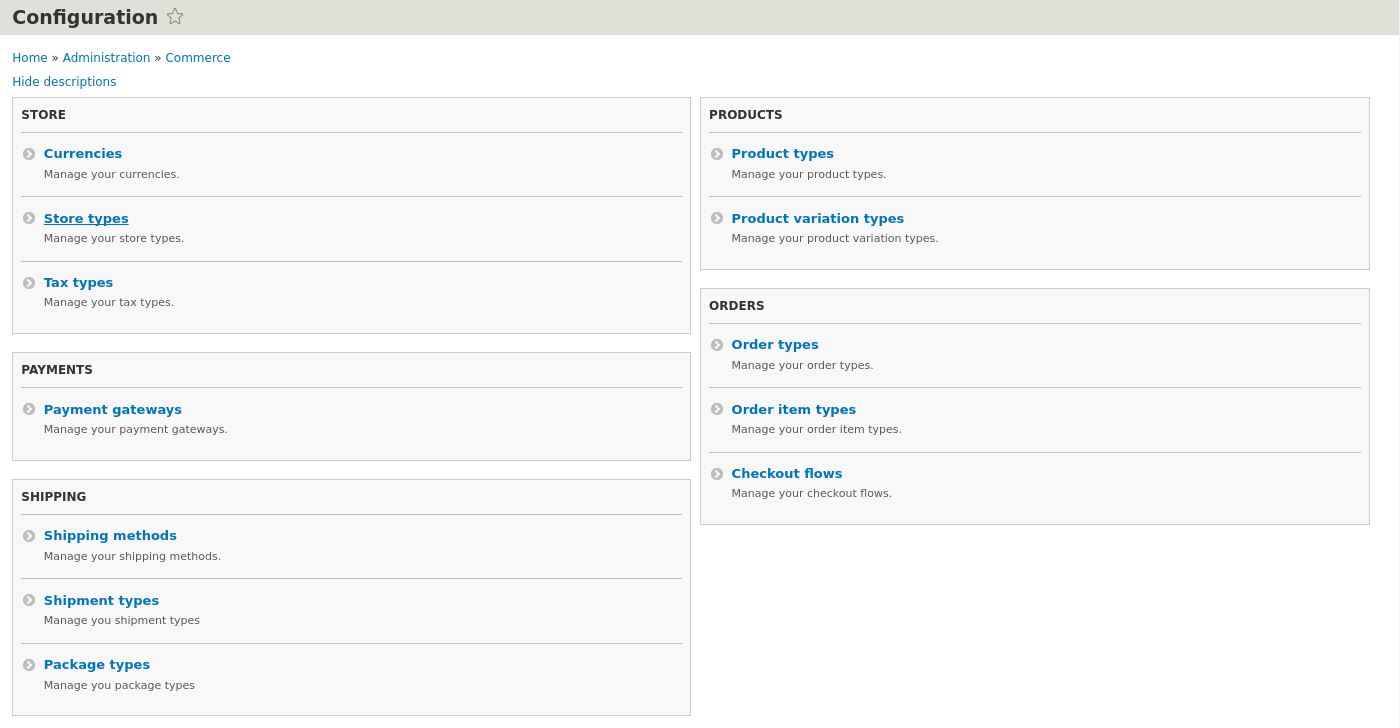Click the arrow icon beside Order types
Viewport: 1400px width, 728px height.
(x=717, y=345)
